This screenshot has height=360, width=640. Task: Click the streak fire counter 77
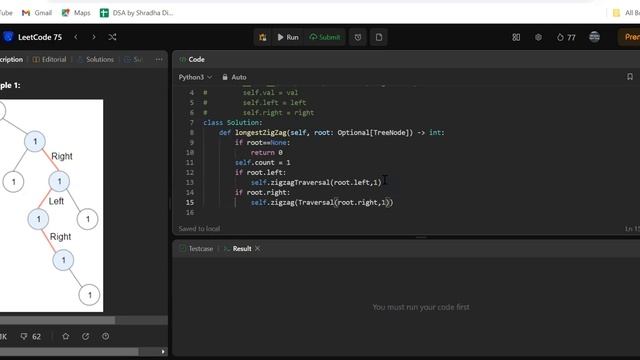coord(566,37)
